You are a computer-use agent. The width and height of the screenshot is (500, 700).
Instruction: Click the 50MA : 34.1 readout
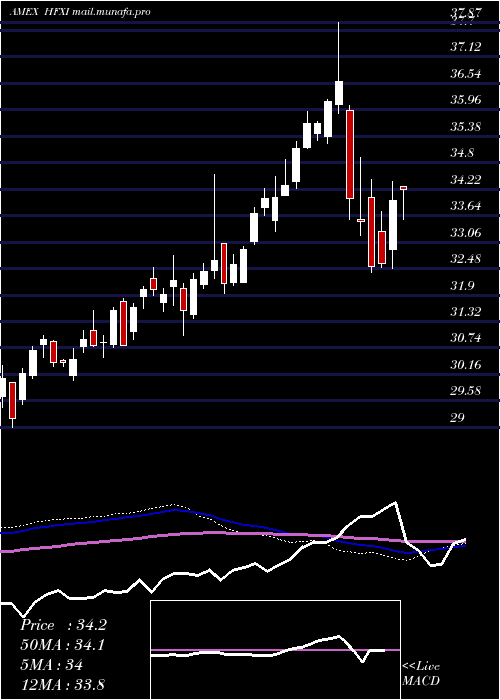62,645
